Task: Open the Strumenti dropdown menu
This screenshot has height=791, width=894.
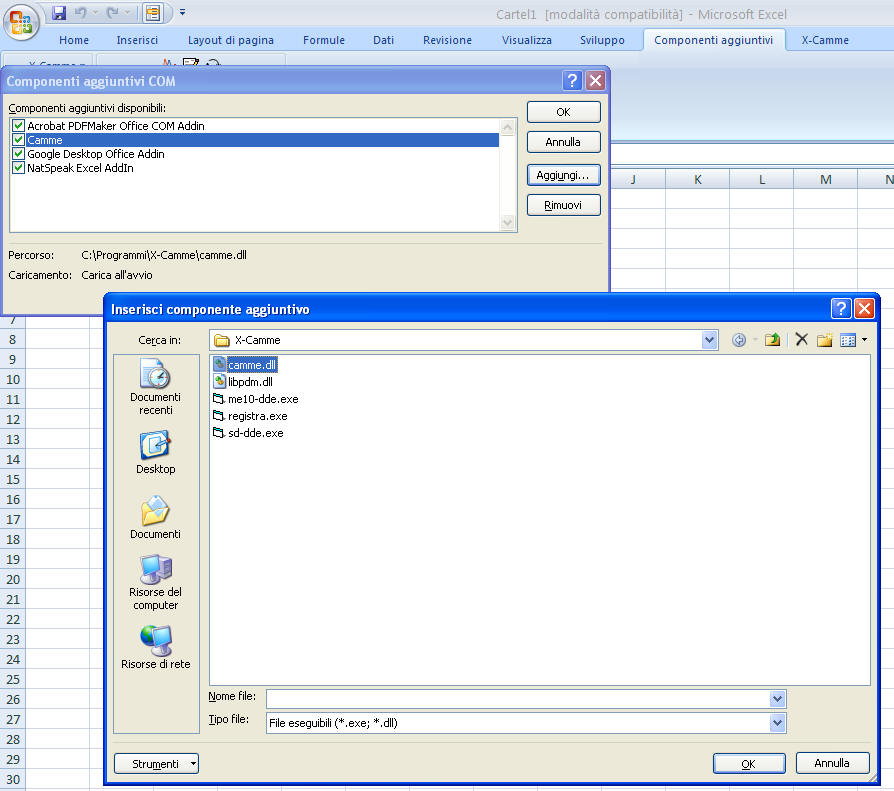Action: [x=156, y=764]
